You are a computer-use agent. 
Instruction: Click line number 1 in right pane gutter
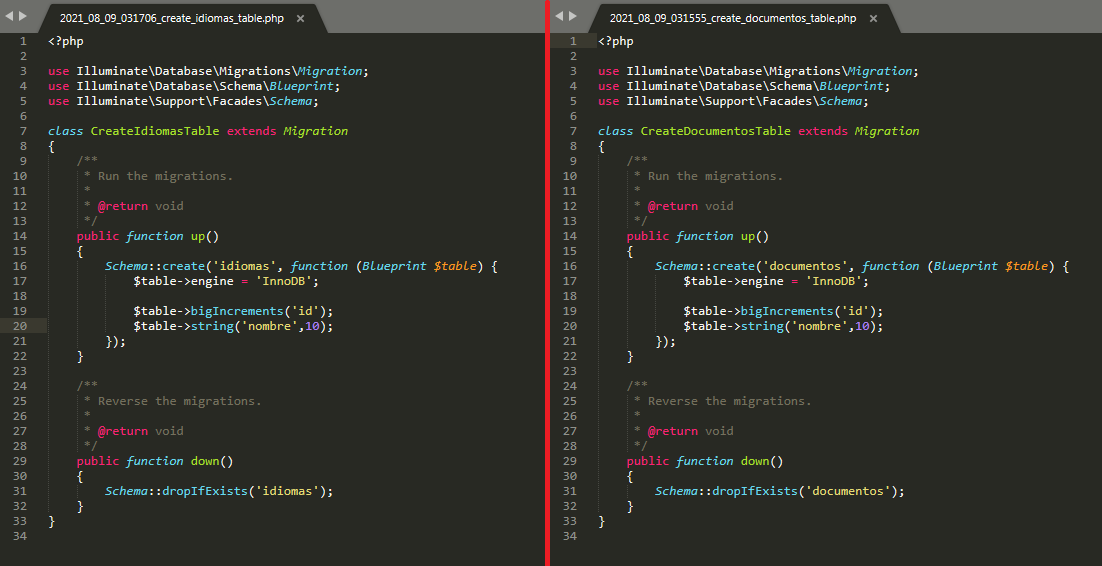point(572,41)
